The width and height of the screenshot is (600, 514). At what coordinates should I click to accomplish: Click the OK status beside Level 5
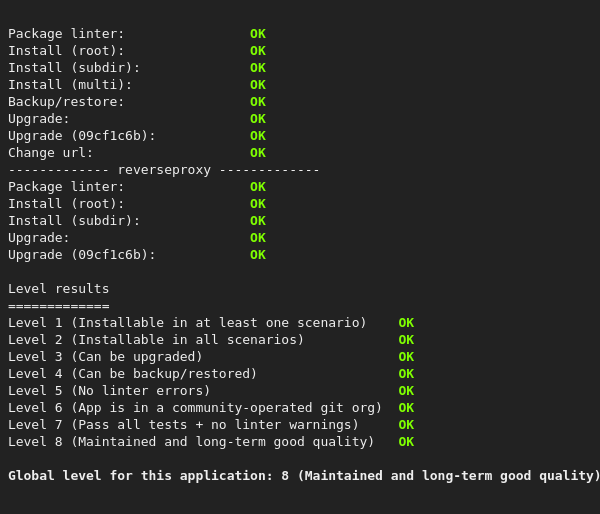tap(406, 391)
